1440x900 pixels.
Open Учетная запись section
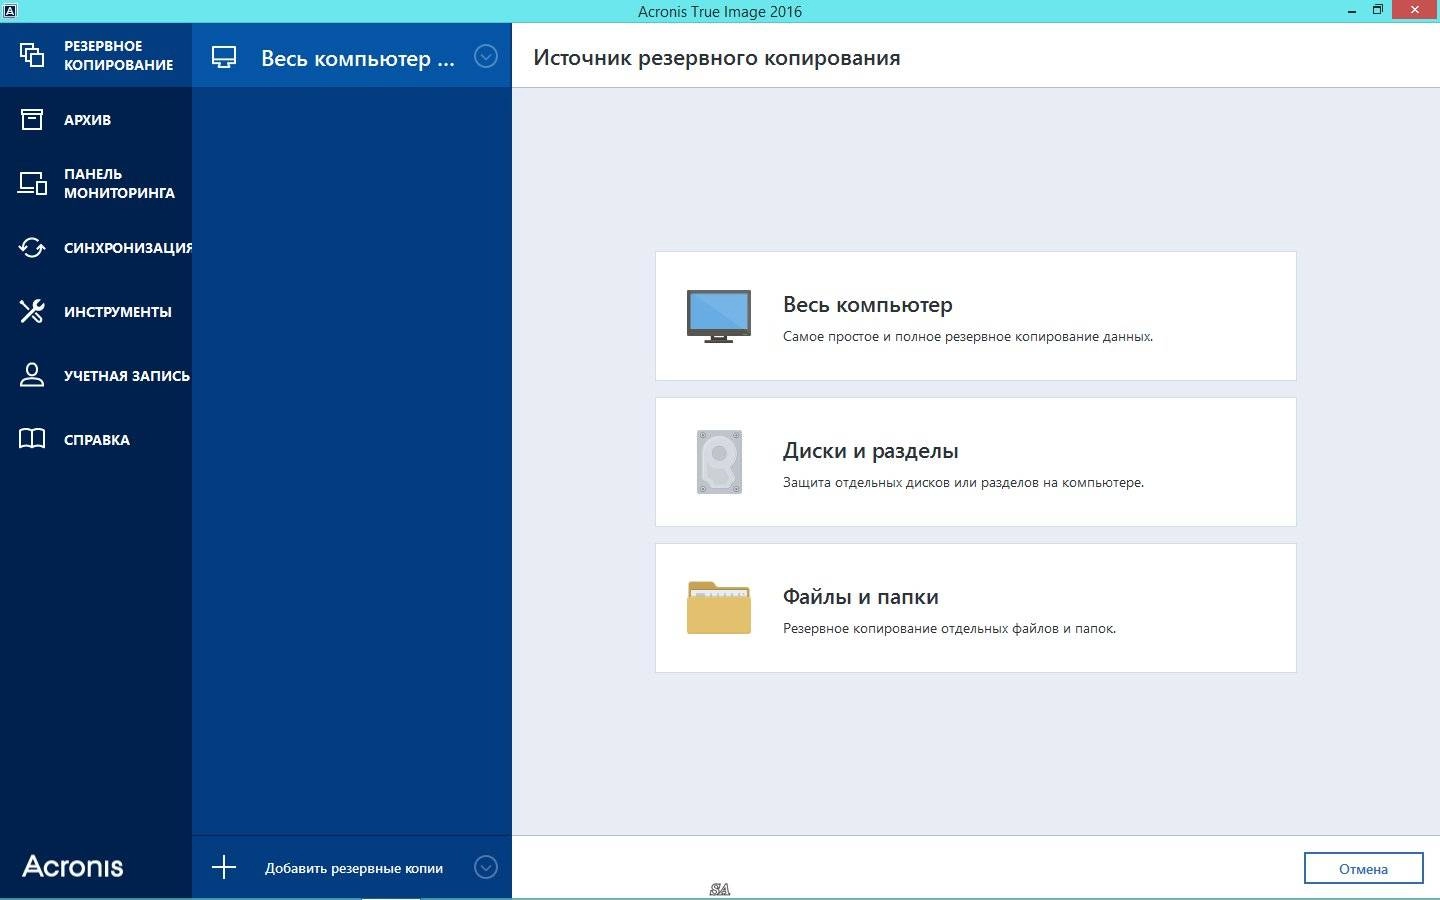pos(96,375)
